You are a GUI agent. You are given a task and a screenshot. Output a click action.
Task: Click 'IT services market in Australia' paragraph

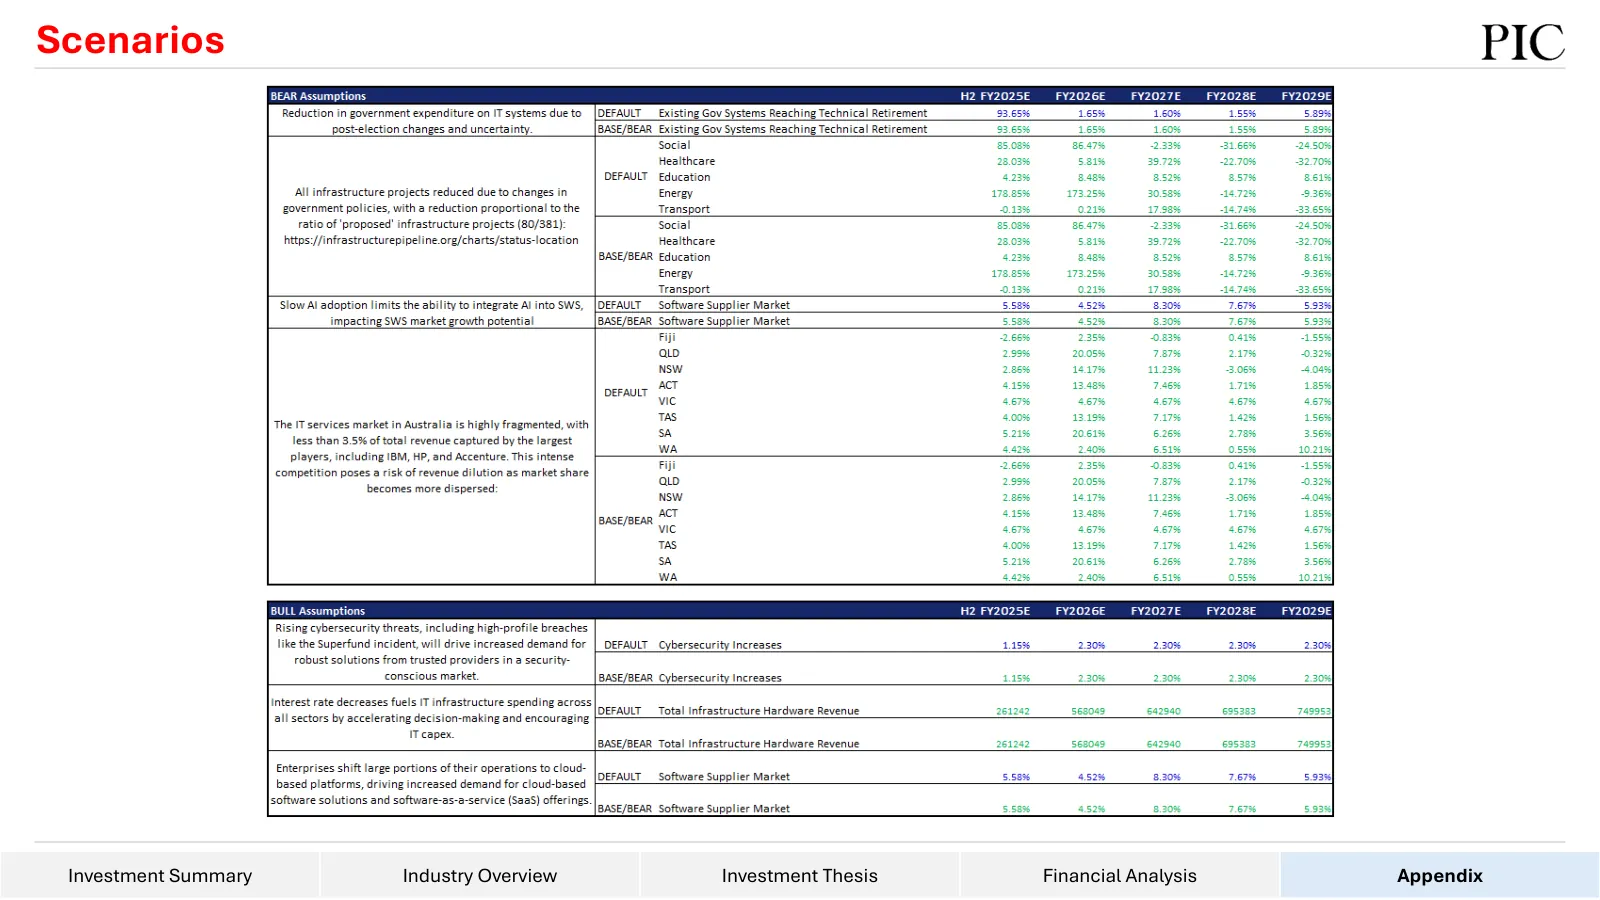click(431, 457)
